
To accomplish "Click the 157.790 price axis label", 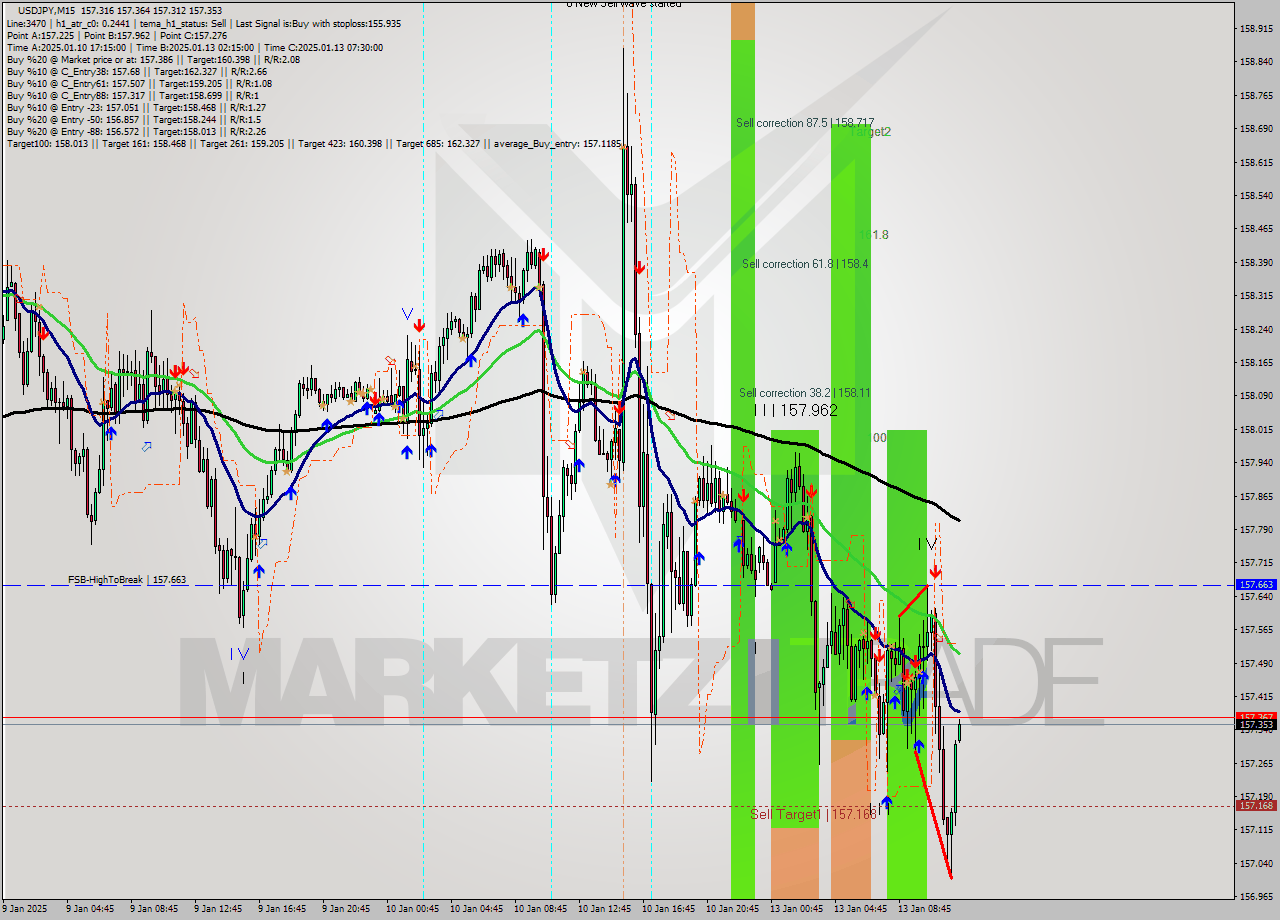I will [1255, 529].
